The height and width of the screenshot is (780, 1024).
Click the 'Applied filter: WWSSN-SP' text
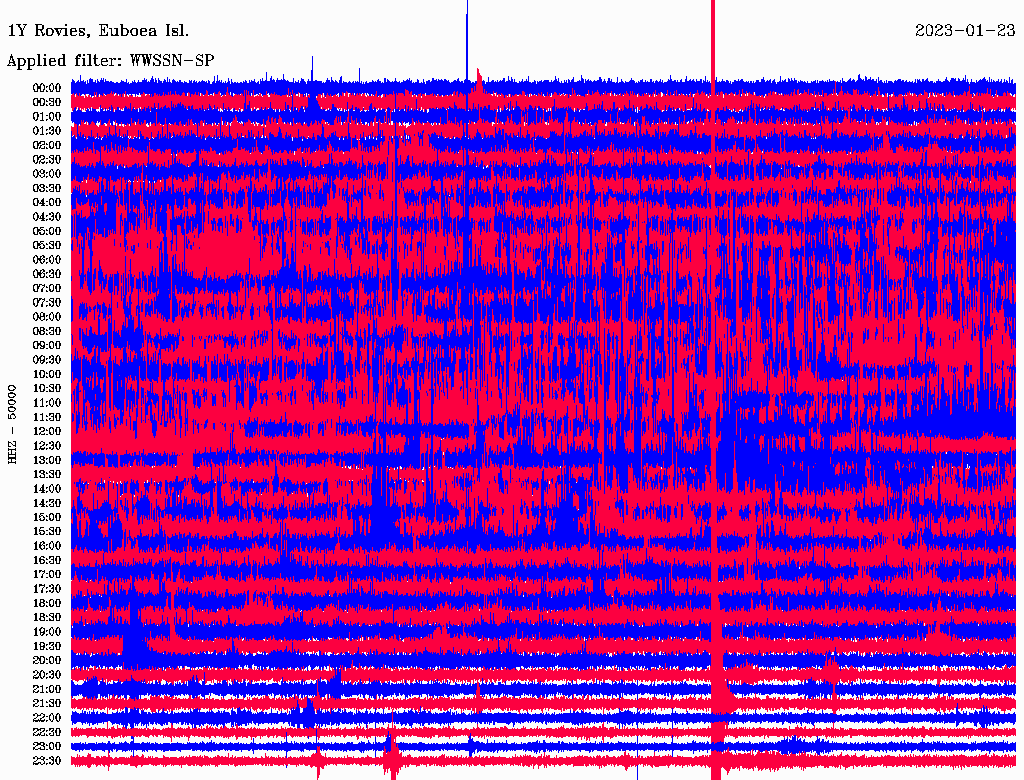(x=110, y=61)
